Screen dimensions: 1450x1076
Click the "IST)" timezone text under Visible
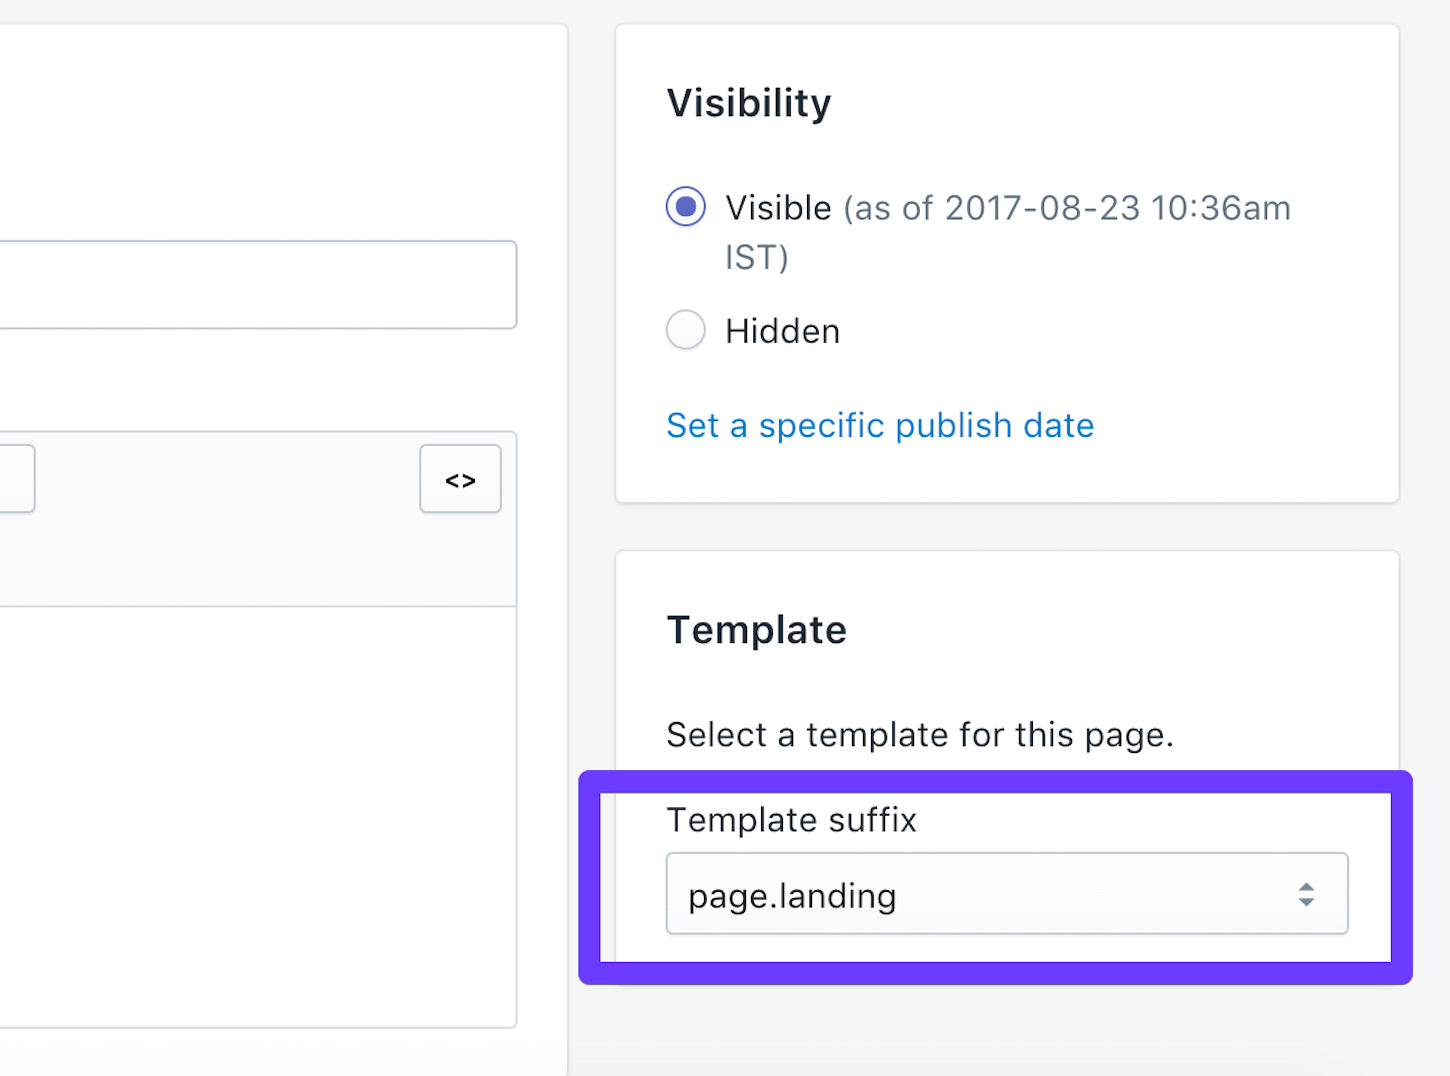tap(757, 258)
